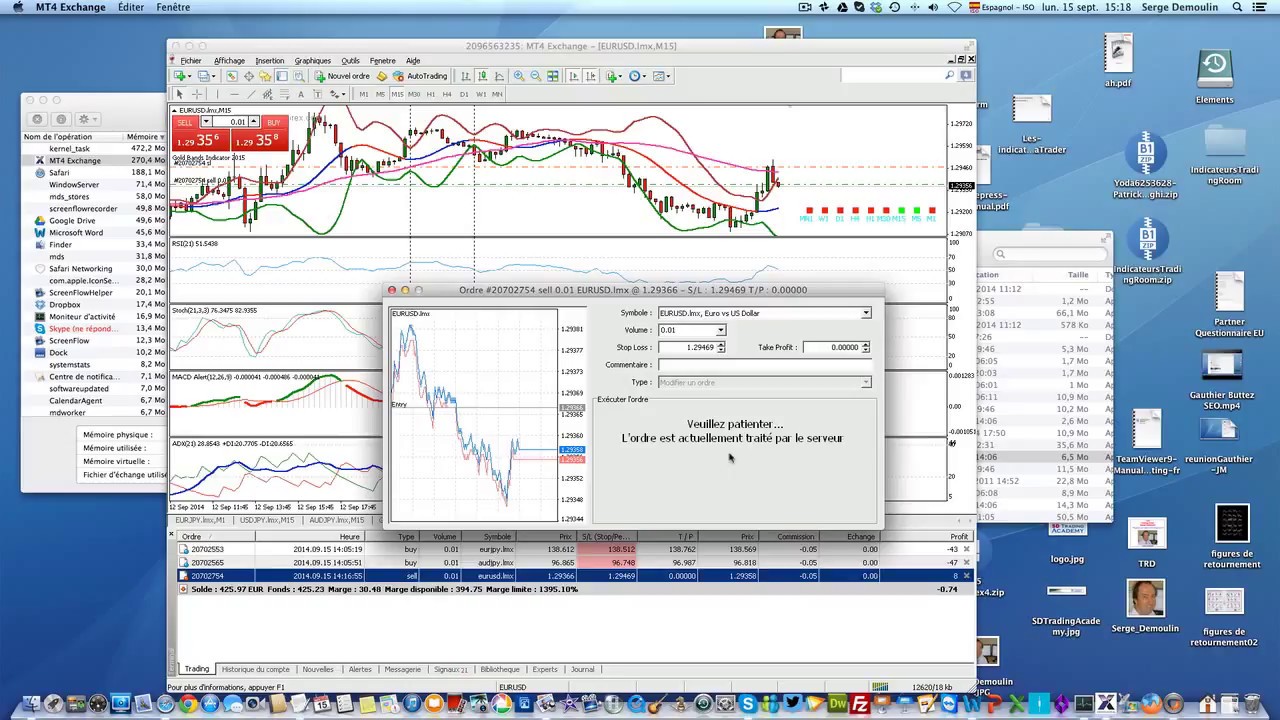Click the zoom out magnifier icon
This screenshot has width=1280, height=720.
[x=536, y=76]
